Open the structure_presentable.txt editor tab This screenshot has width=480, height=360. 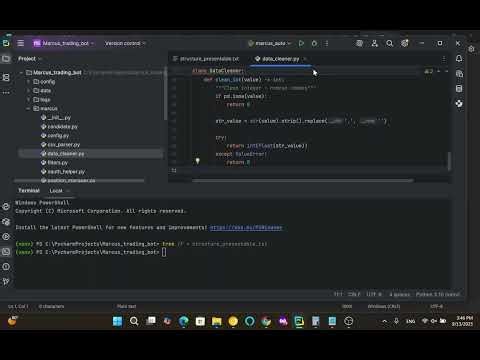pos(206,59)
